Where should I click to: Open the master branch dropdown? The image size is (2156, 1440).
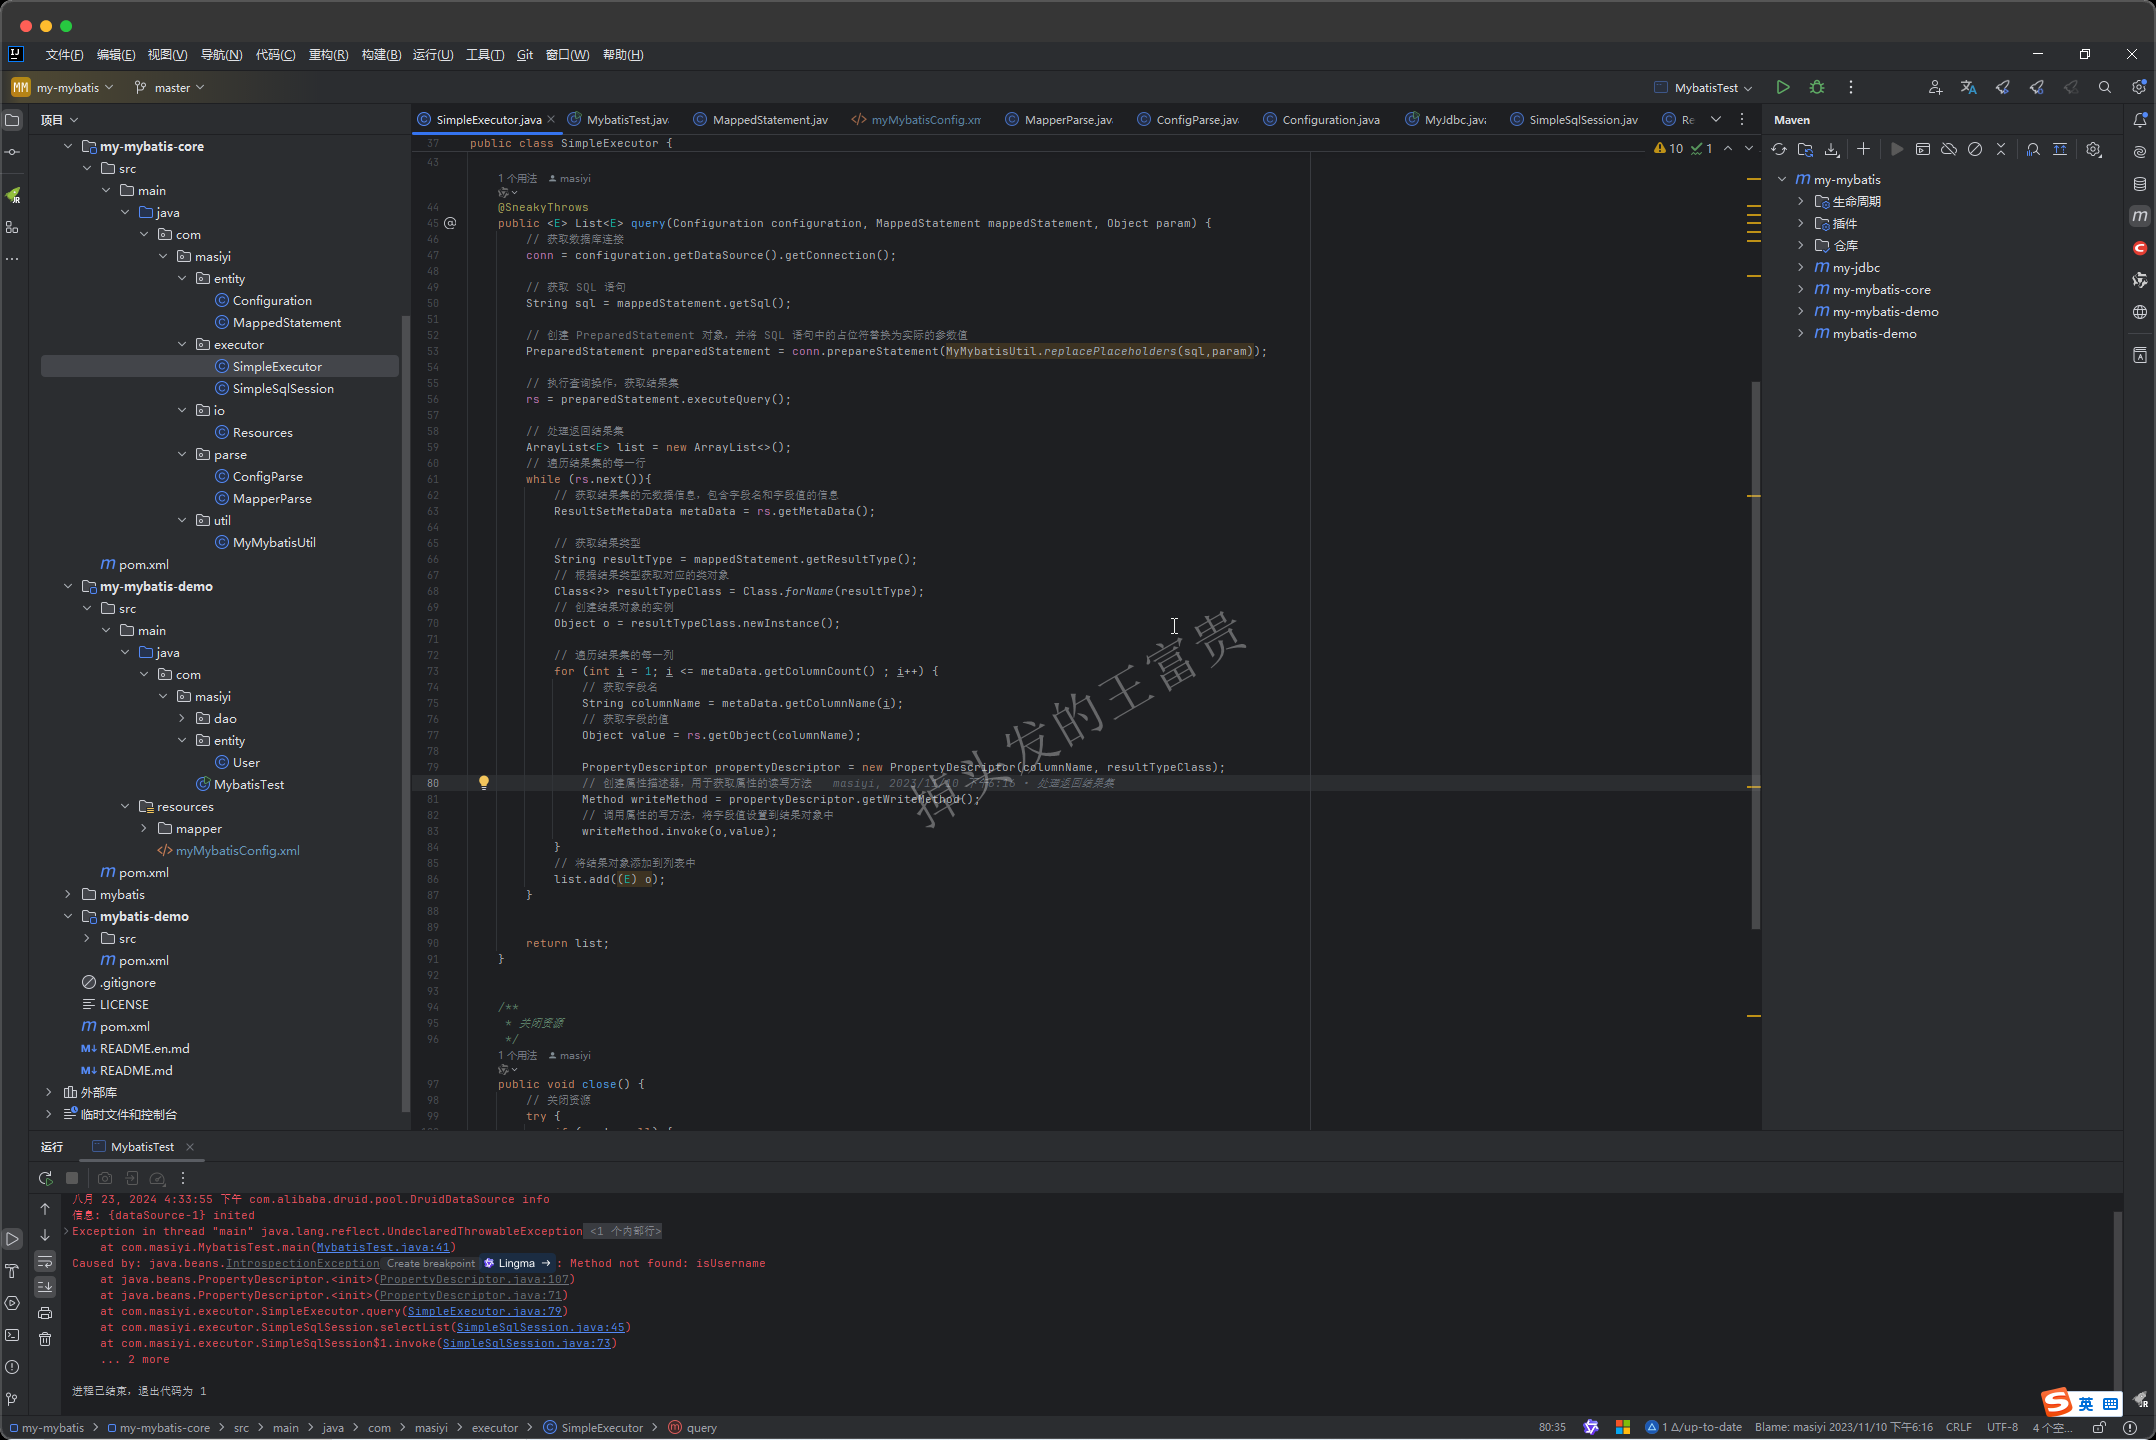(x=171, y=88)
